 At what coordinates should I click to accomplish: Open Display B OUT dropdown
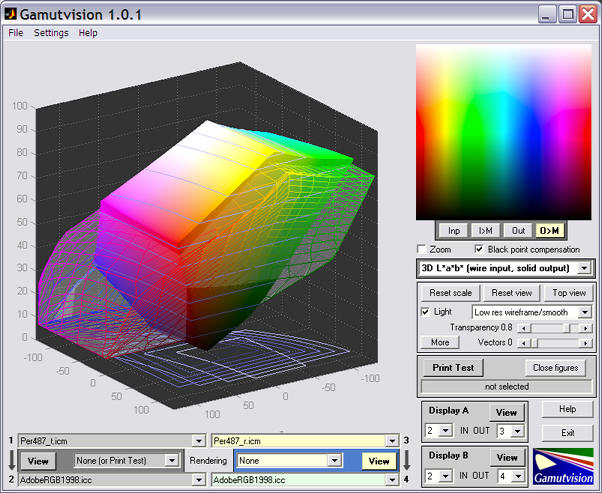pyautogui.click(x=517, y=476)
